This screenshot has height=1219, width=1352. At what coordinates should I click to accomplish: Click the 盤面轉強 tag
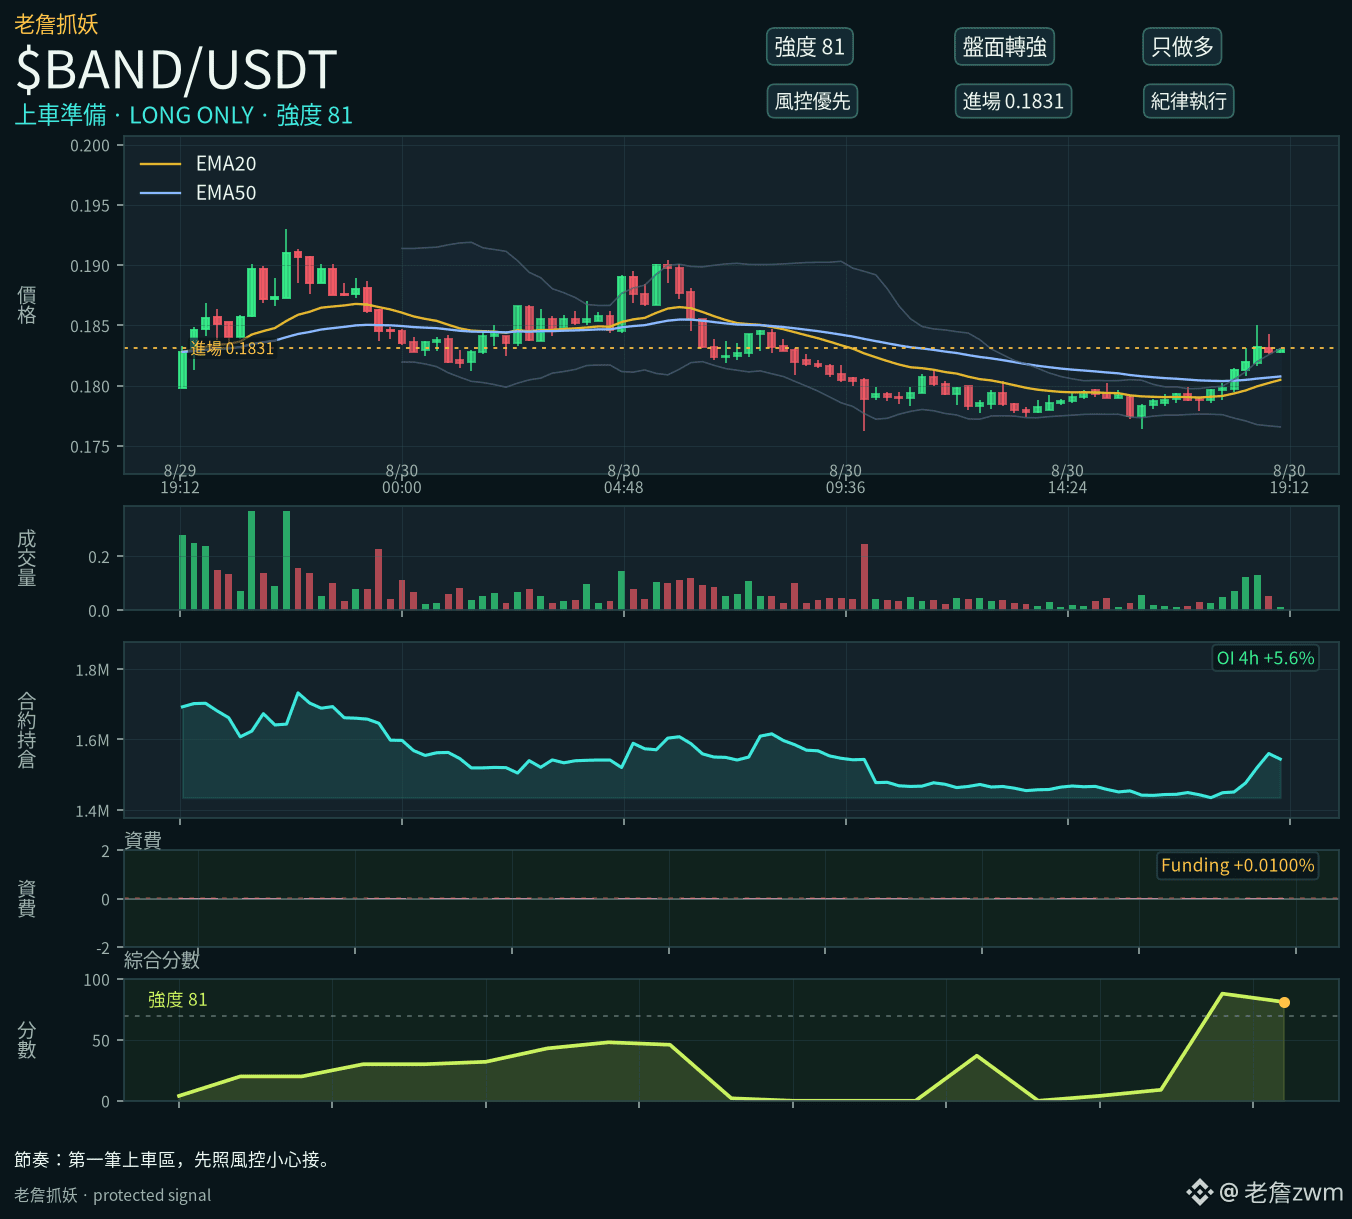point(1004,47)
